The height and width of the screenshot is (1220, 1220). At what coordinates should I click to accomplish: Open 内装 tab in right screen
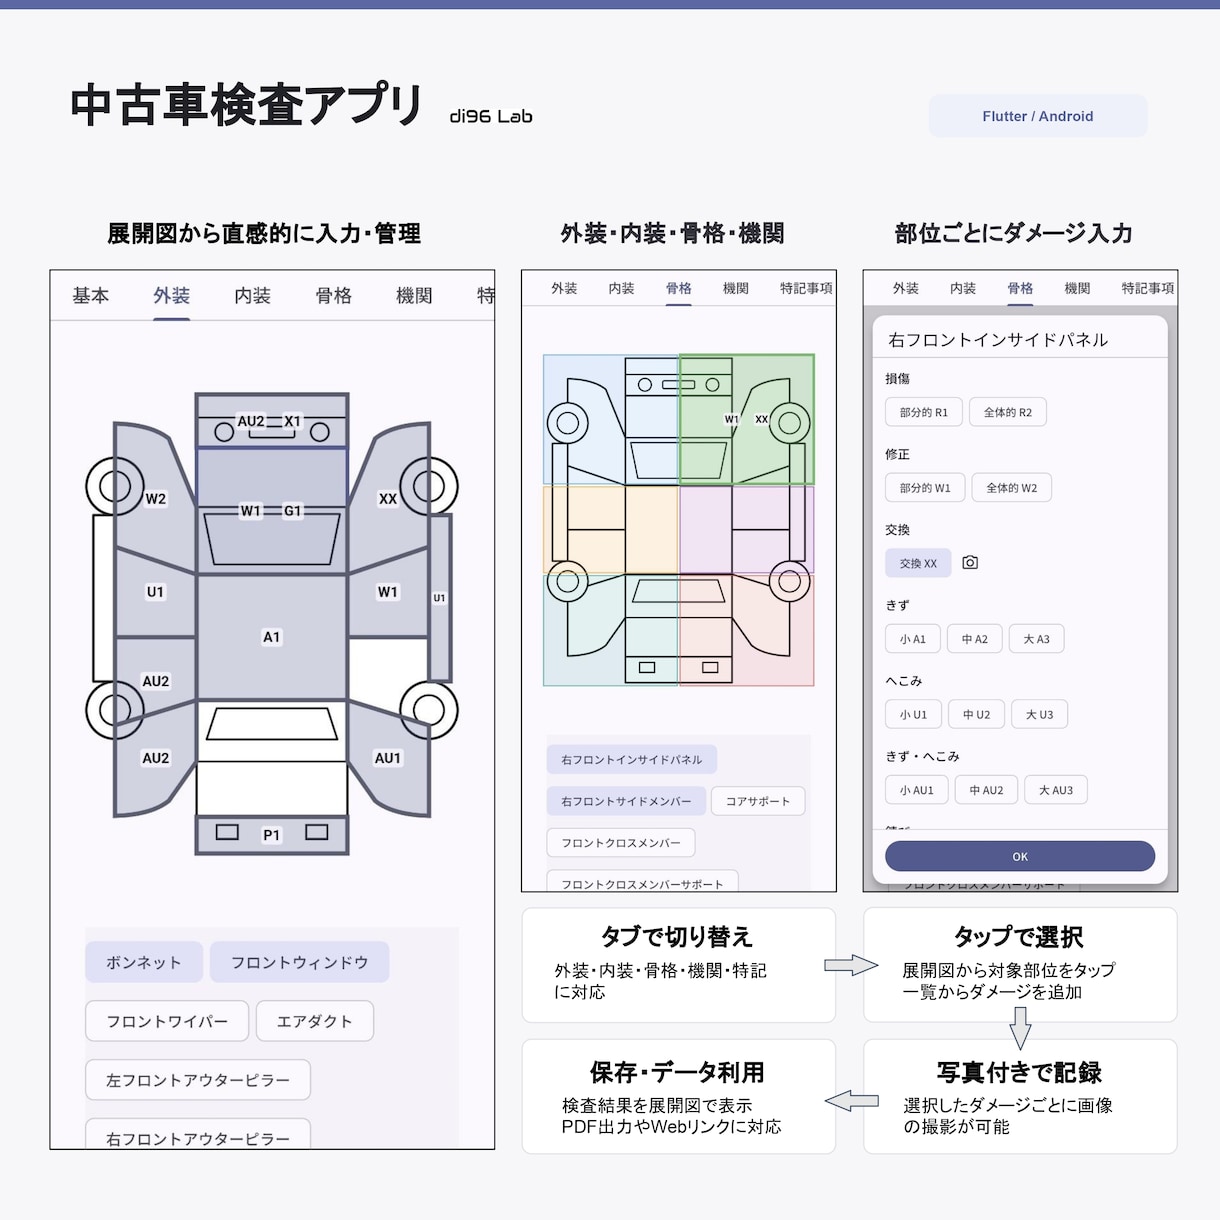click(963, 288)
